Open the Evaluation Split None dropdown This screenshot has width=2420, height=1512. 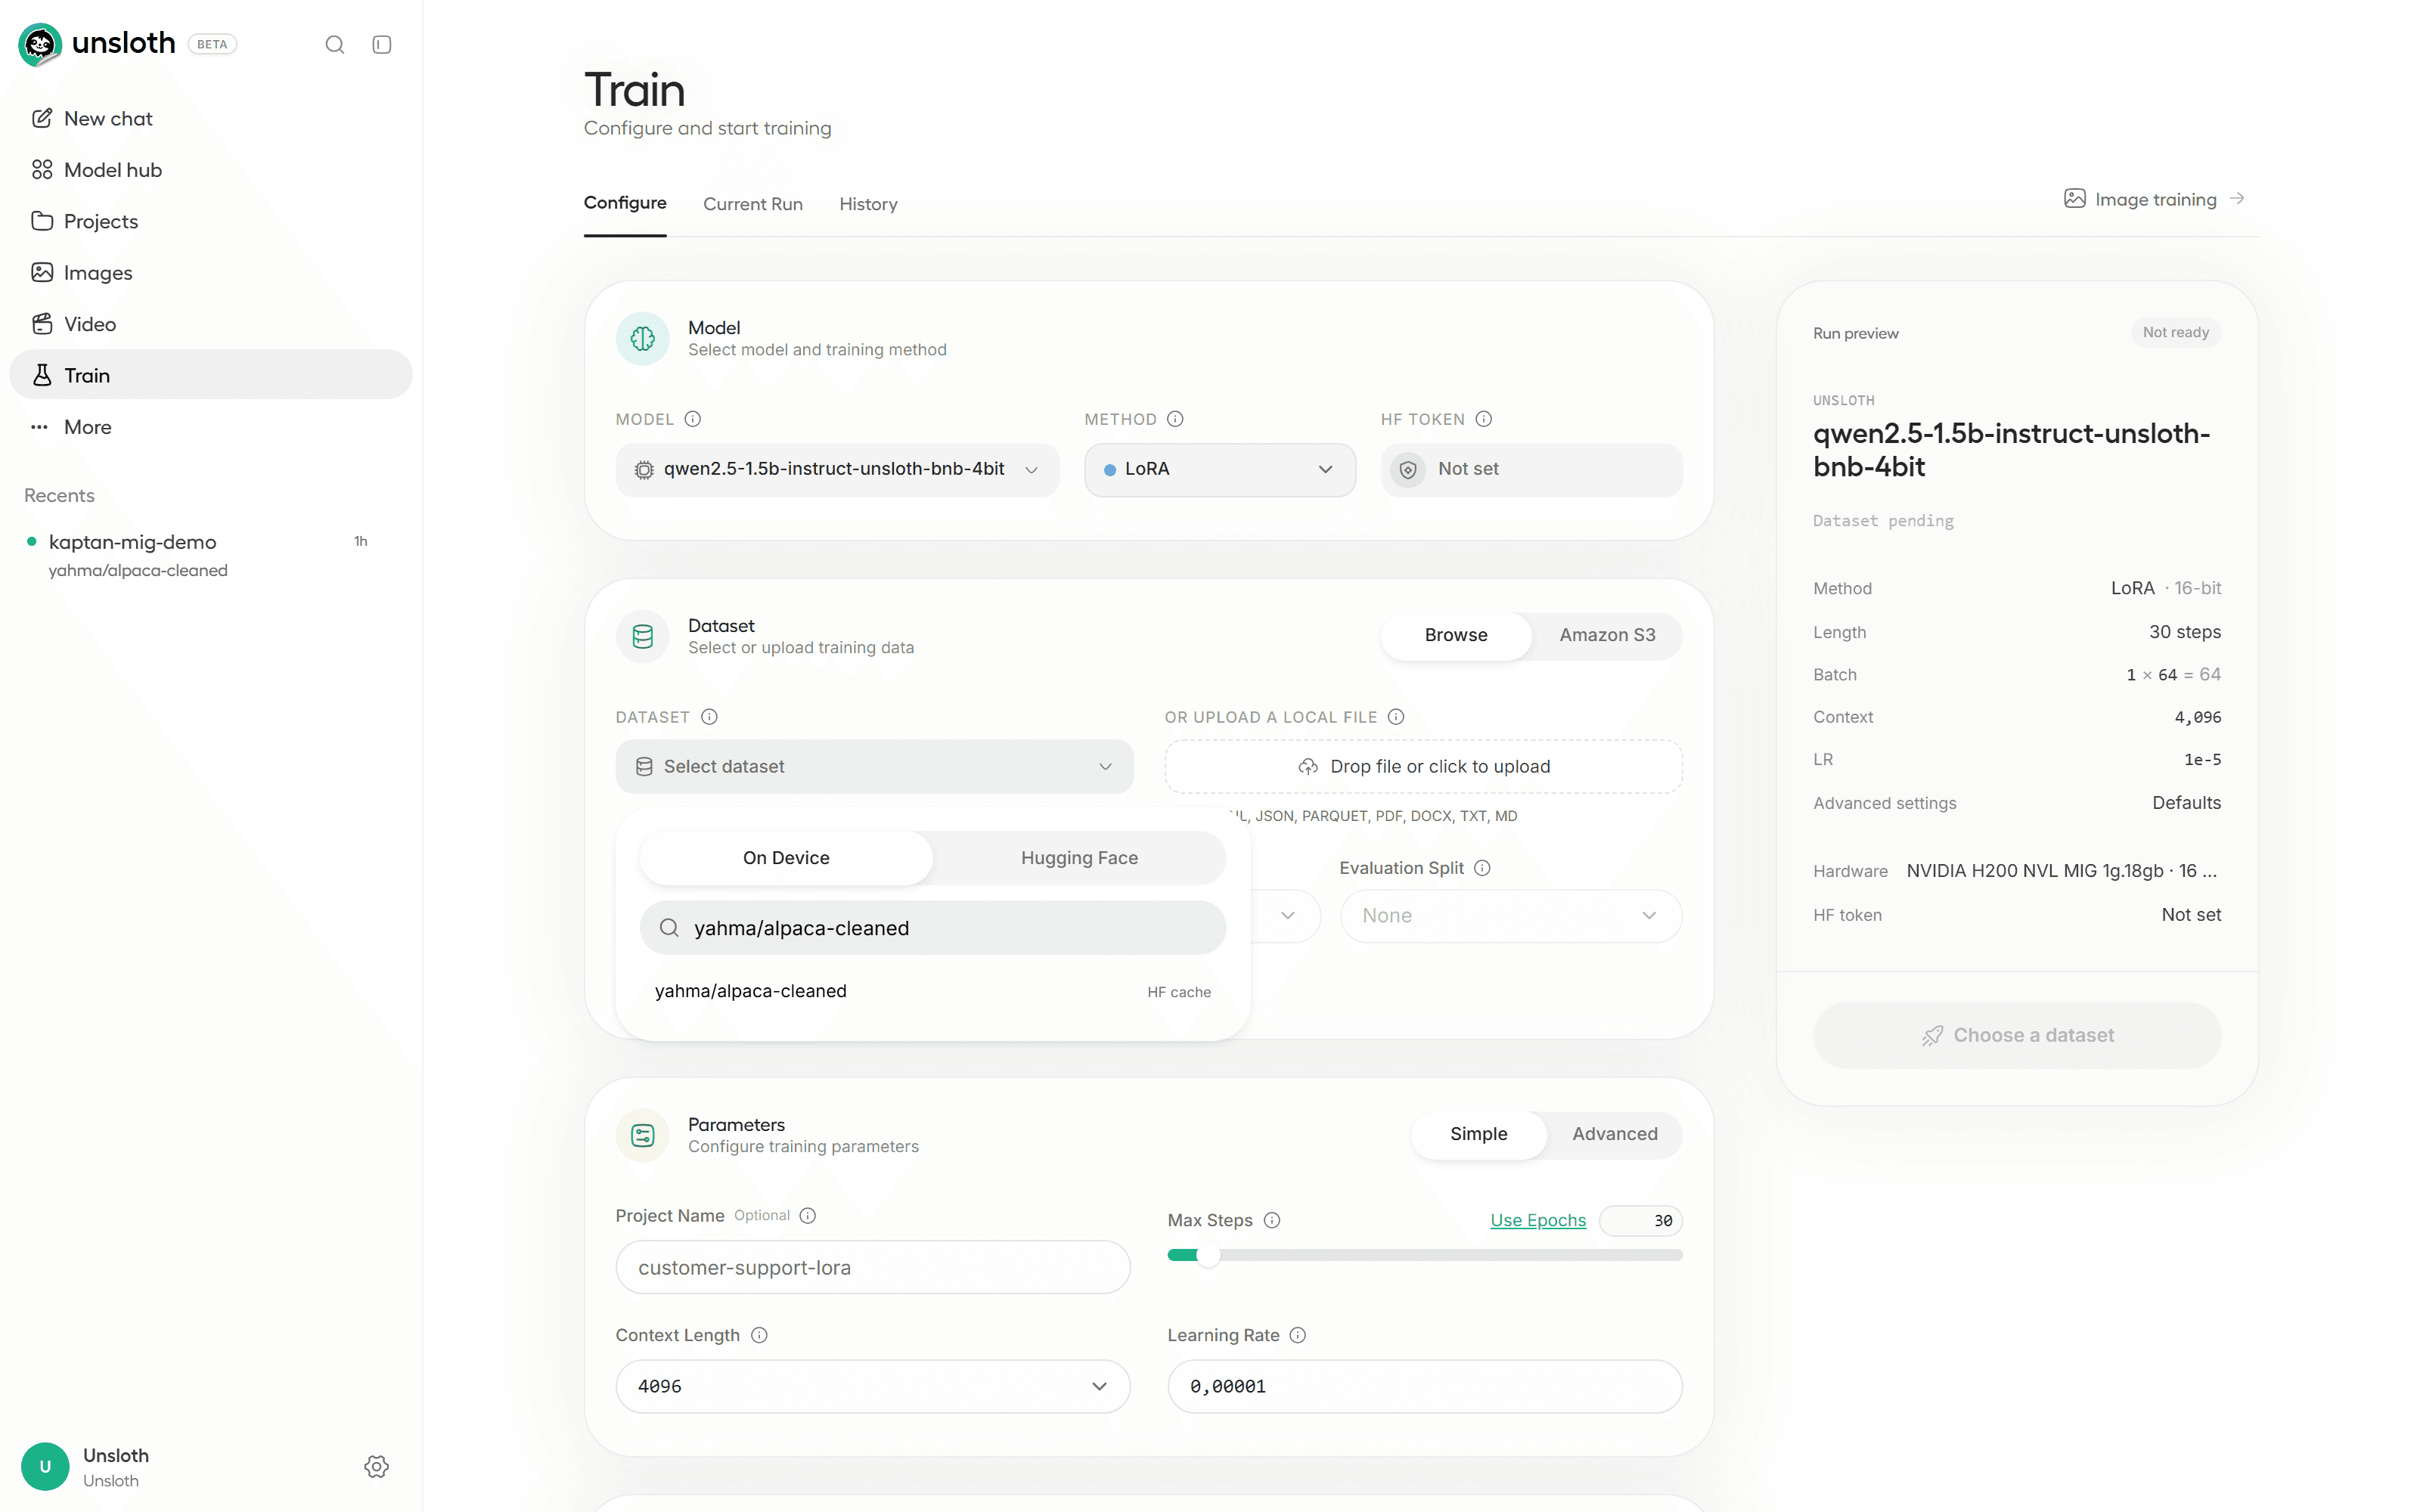1510,916
